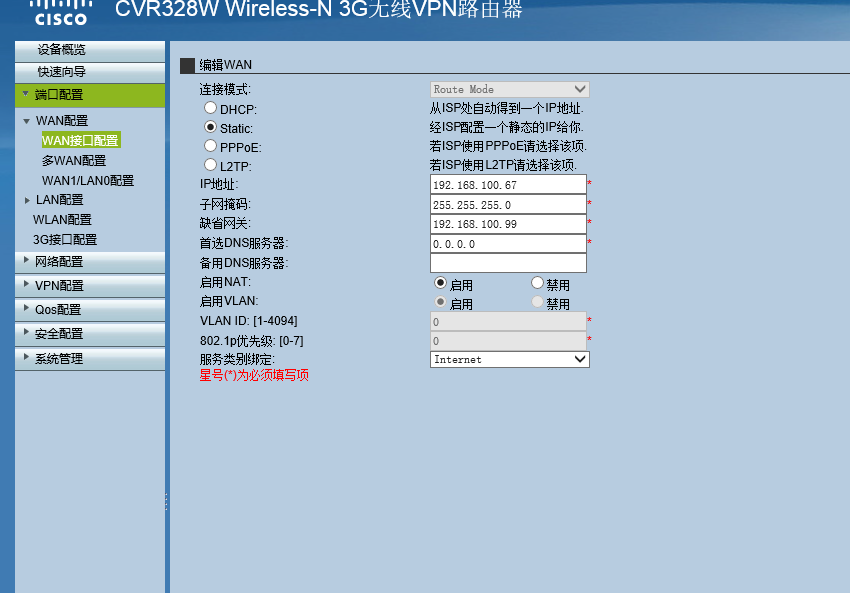Enable NAT with the 启用 radio

tap(440, 283)
